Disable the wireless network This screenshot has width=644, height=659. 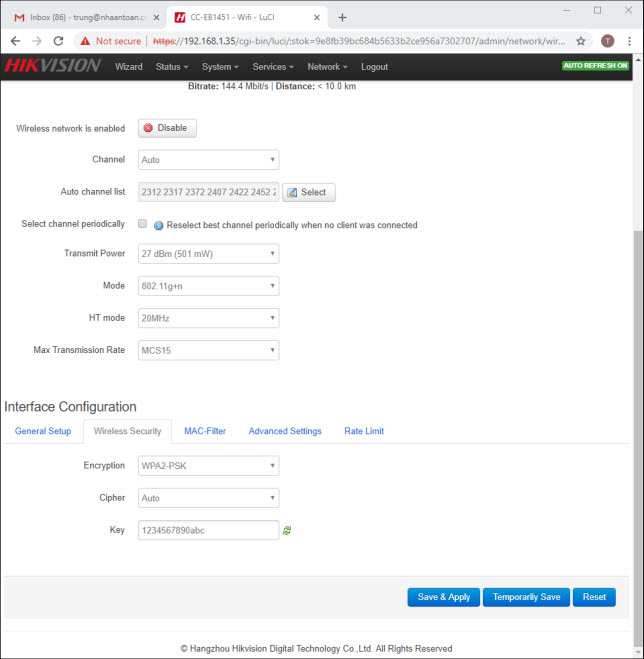point(167,128)
